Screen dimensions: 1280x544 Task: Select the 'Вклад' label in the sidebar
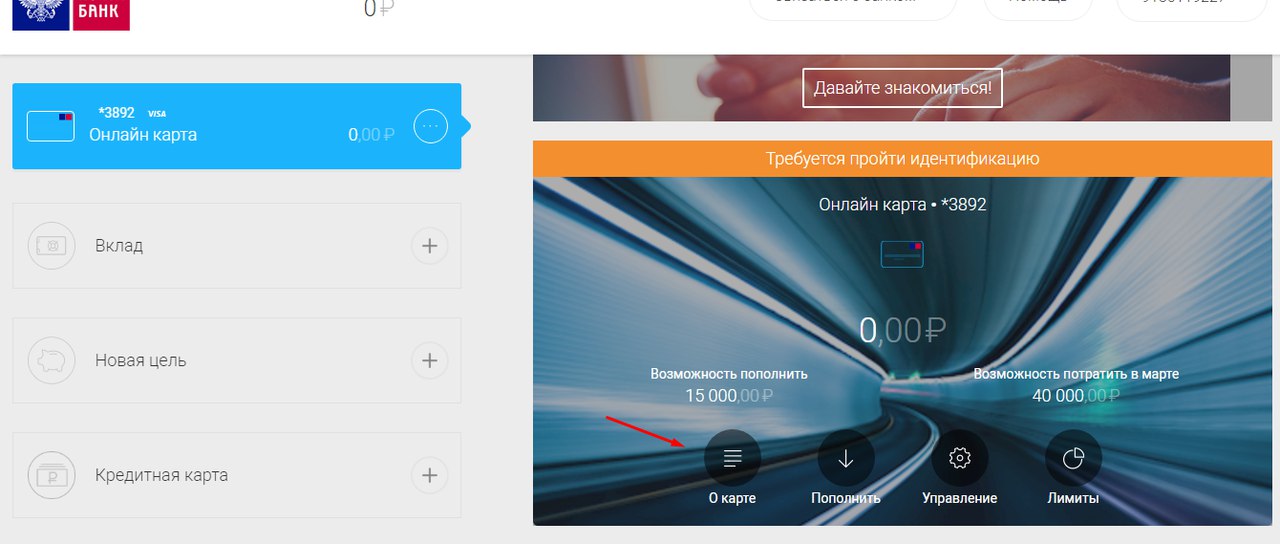pyautogui.click(x=119, y=246)
